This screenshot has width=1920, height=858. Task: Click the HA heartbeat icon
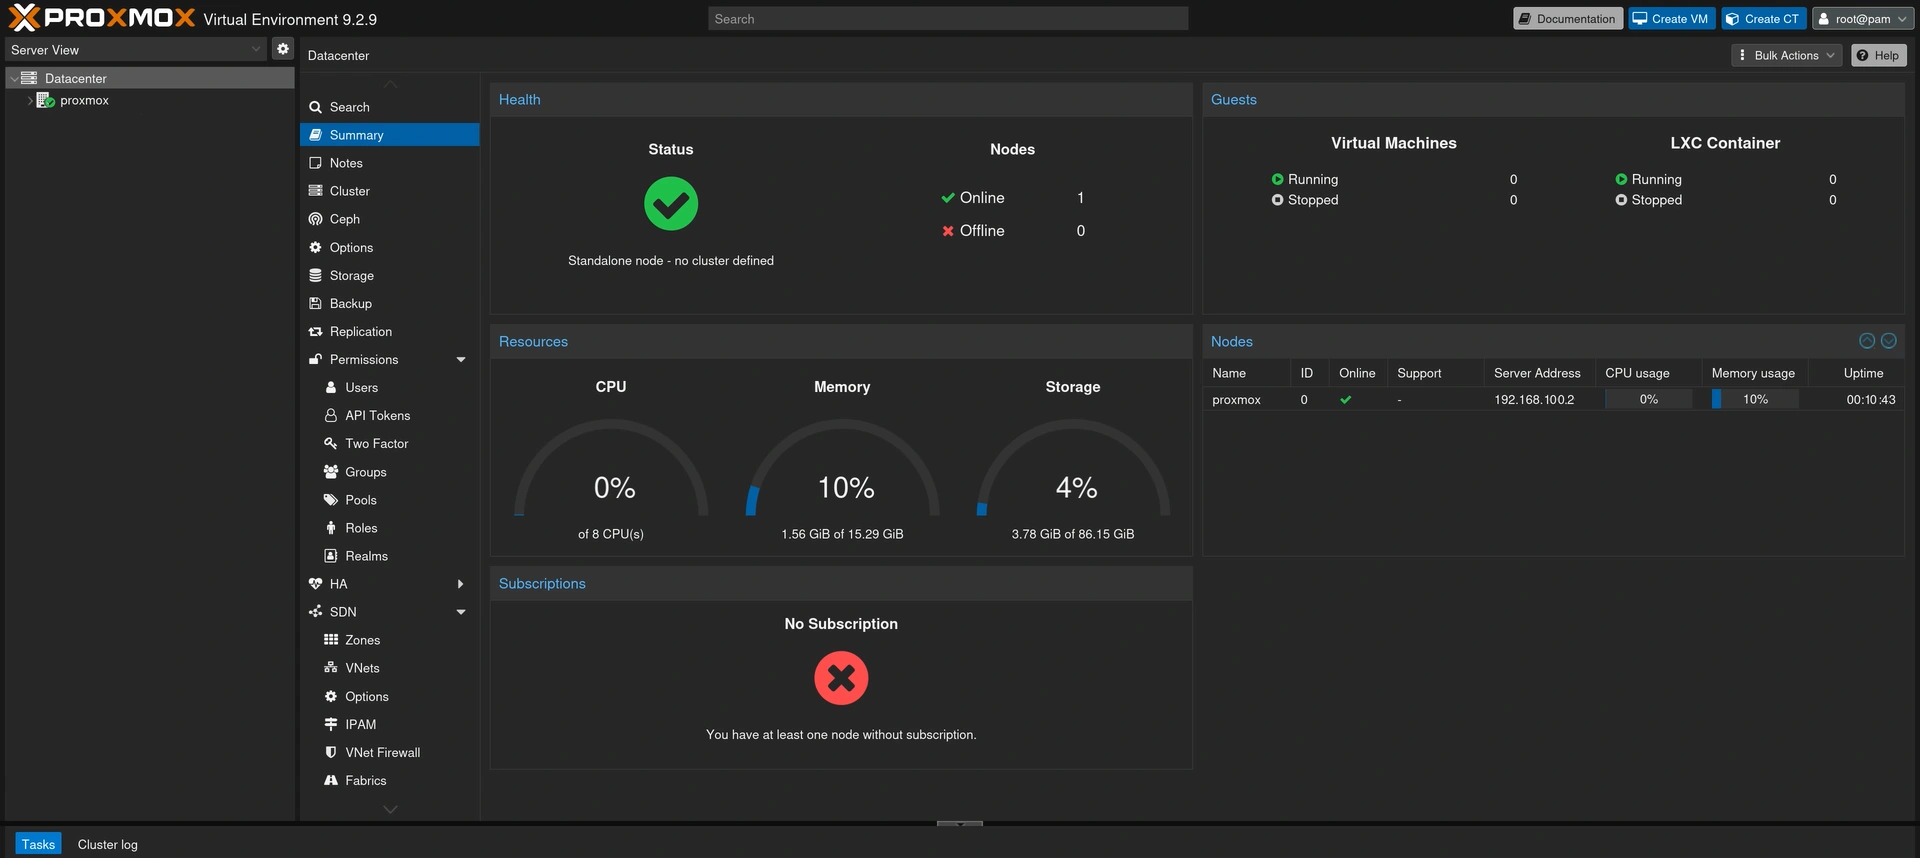click(x=315, y=583)
